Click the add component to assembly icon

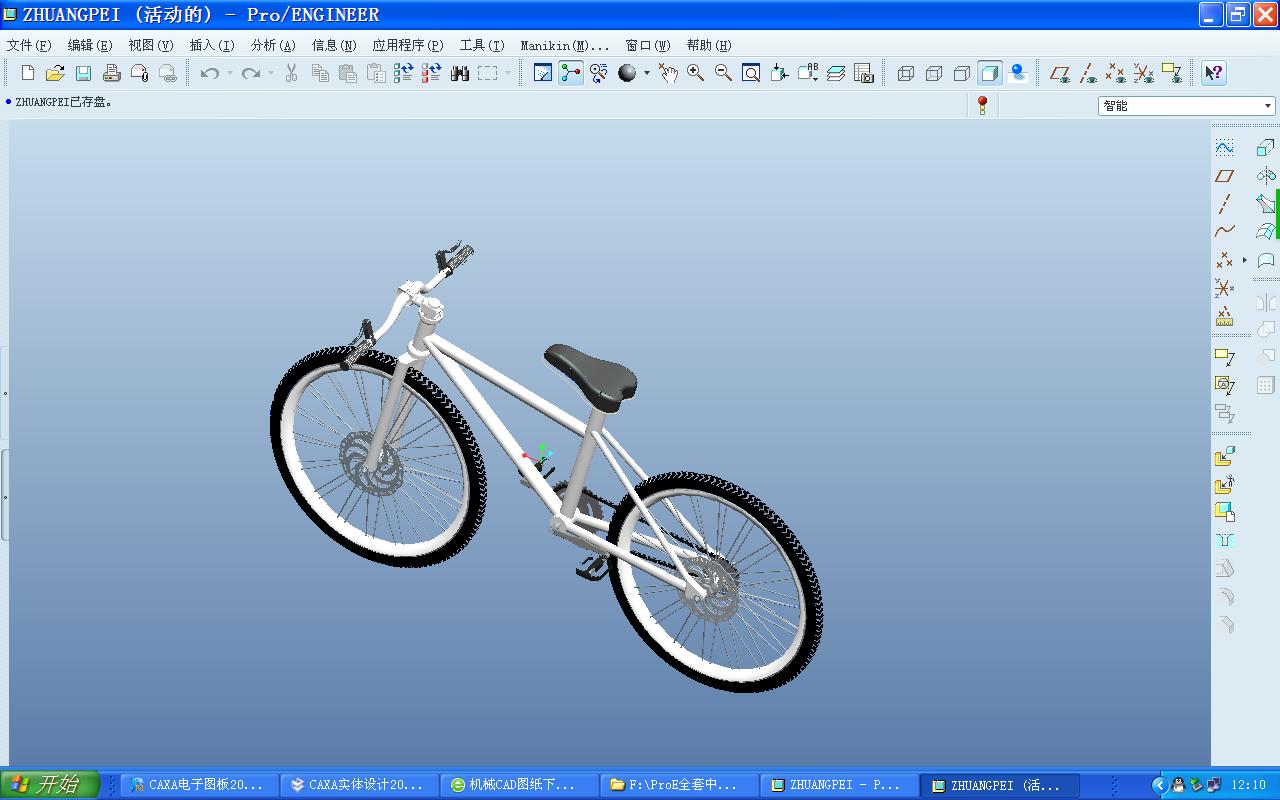pos(1224,457)
